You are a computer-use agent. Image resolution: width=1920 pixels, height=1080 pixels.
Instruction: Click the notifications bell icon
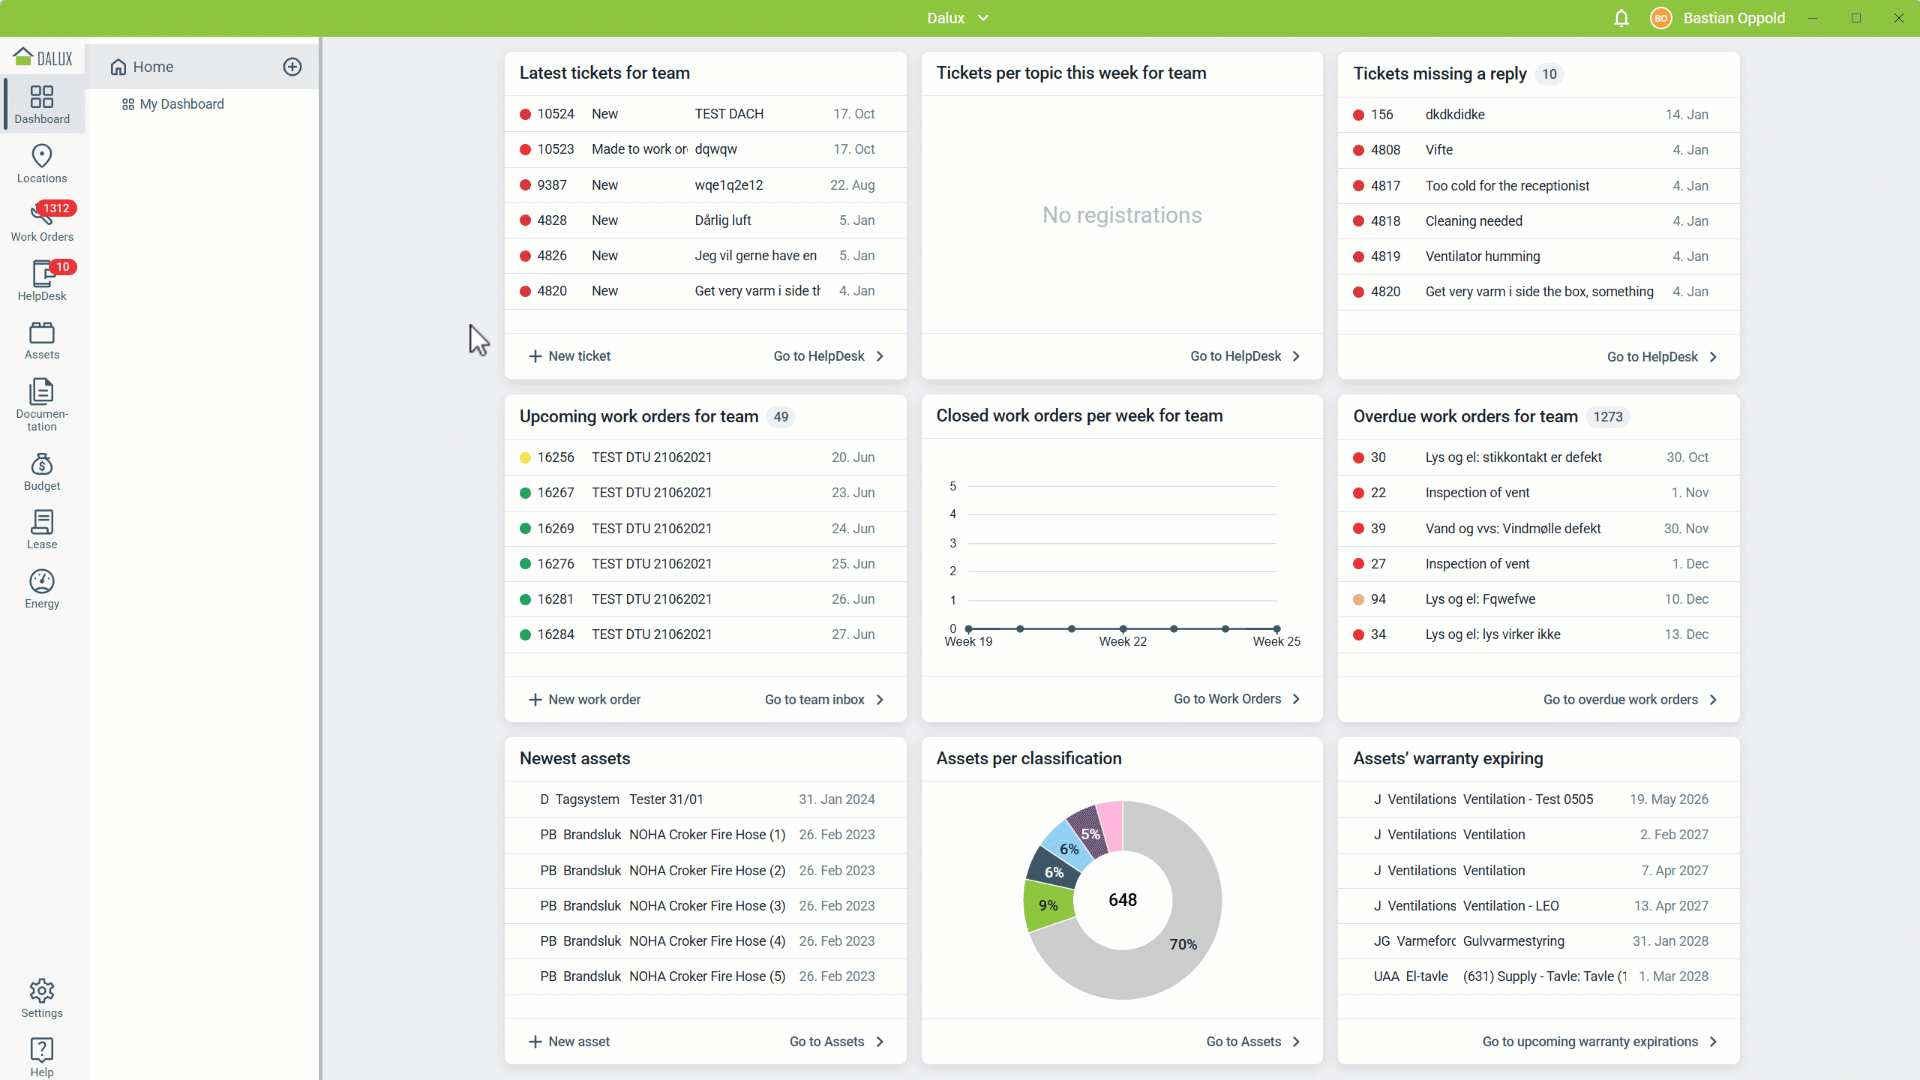1621,18
